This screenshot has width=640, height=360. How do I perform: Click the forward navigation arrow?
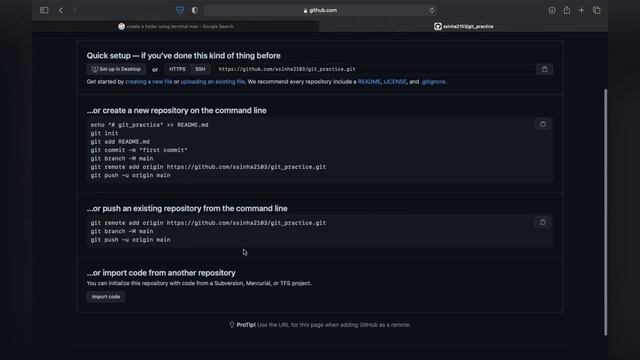tap(75, 10)
